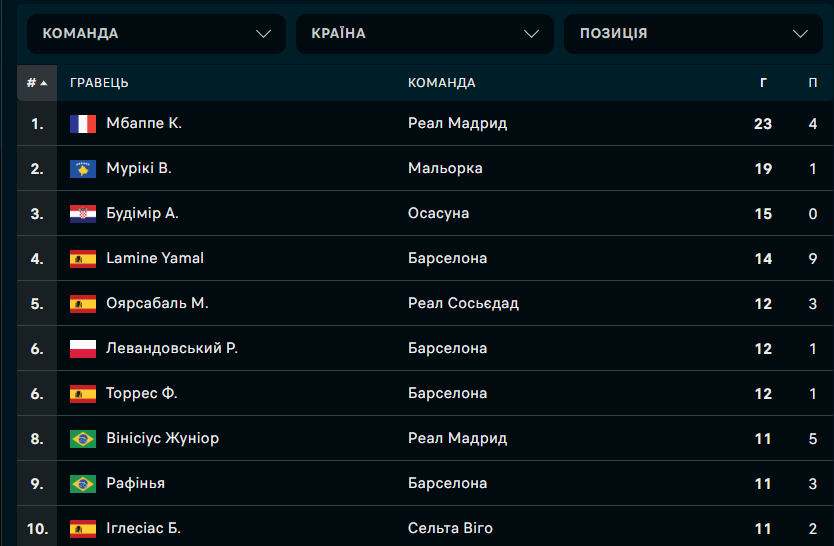Image resolution: width=834 pixels, height=546 pixels.
Task: Click the Kosovo flag next to Мурікі В.
Action: (x=83, y=169)
